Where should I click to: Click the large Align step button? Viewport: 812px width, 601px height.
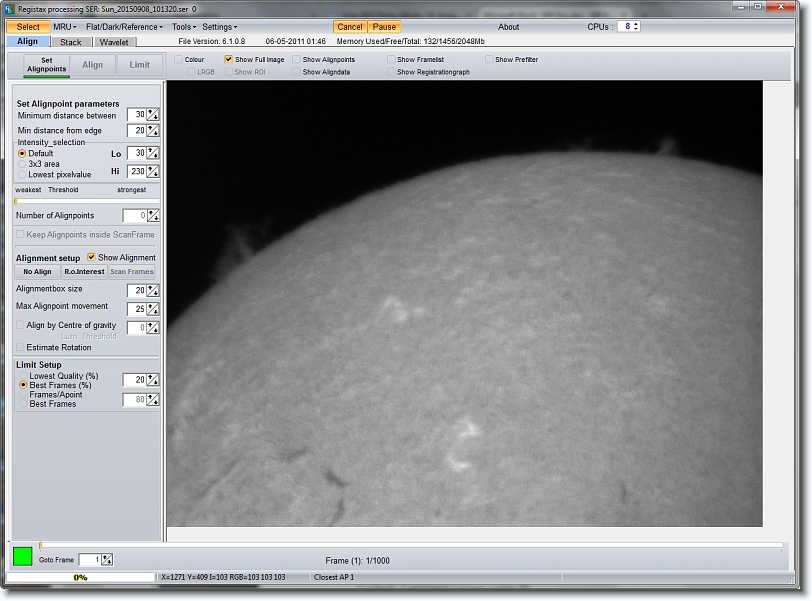[93, 65]
